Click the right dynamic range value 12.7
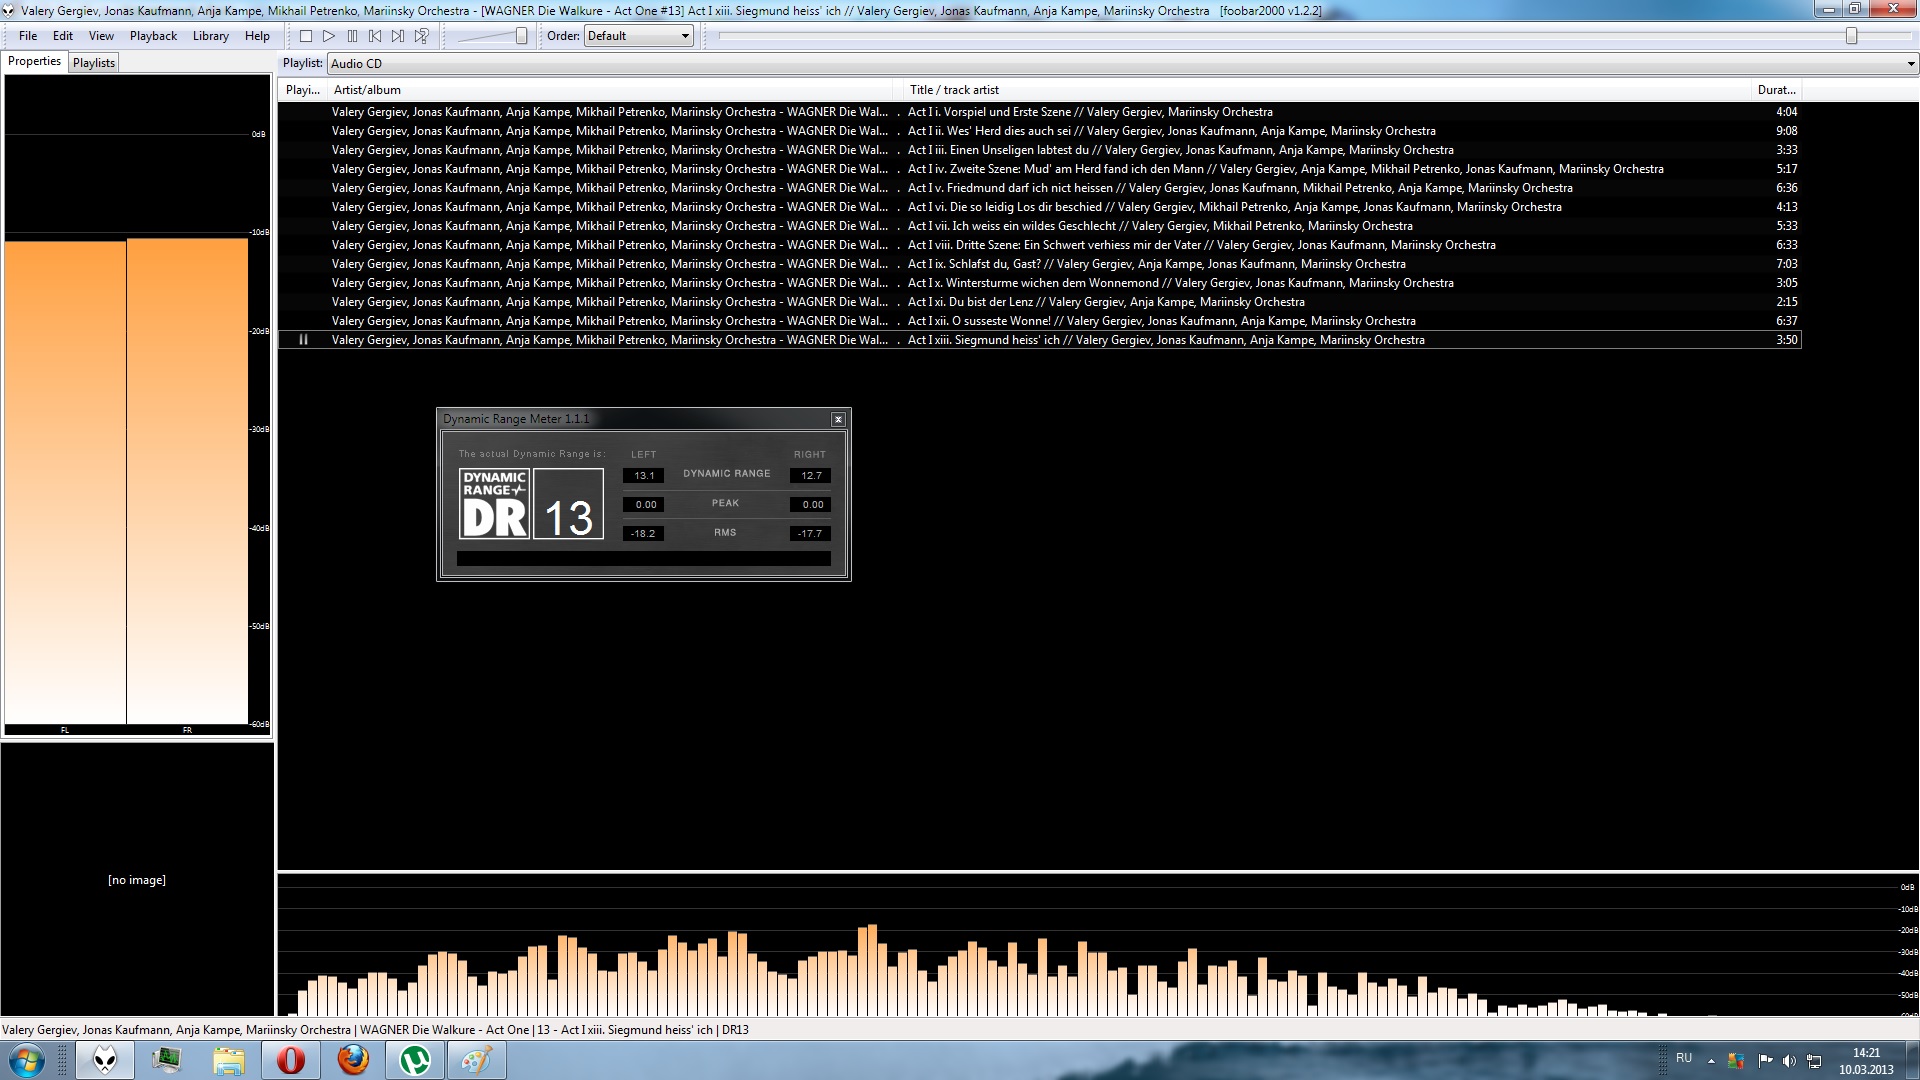The image size is (1920, 1080). pyautogui.click(x=811, y=476)
